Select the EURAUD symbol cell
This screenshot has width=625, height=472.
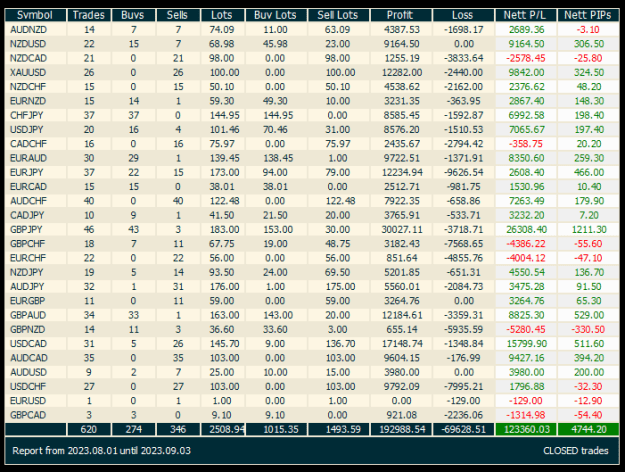click(35, 158)
